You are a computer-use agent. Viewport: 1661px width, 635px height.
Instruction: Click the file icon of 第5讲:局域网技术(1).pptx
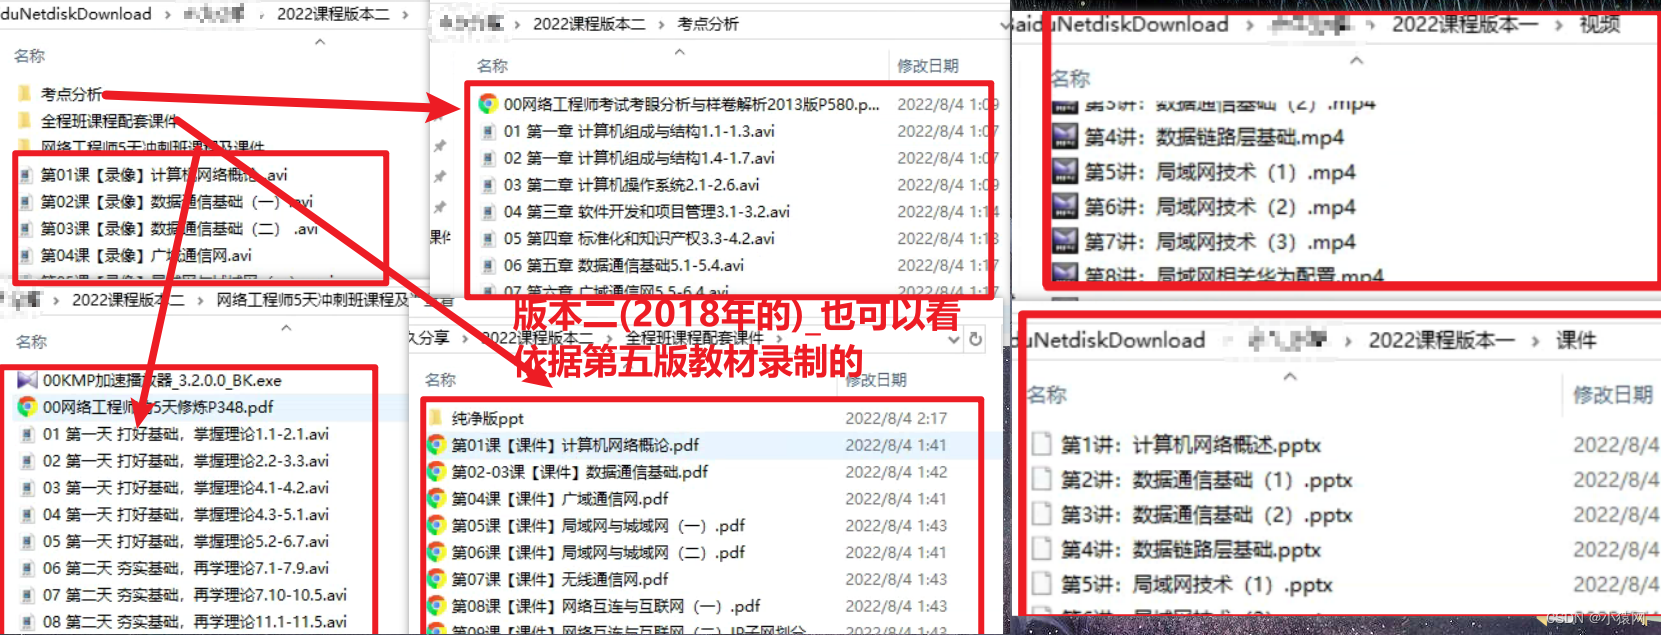click(1042, 585)
